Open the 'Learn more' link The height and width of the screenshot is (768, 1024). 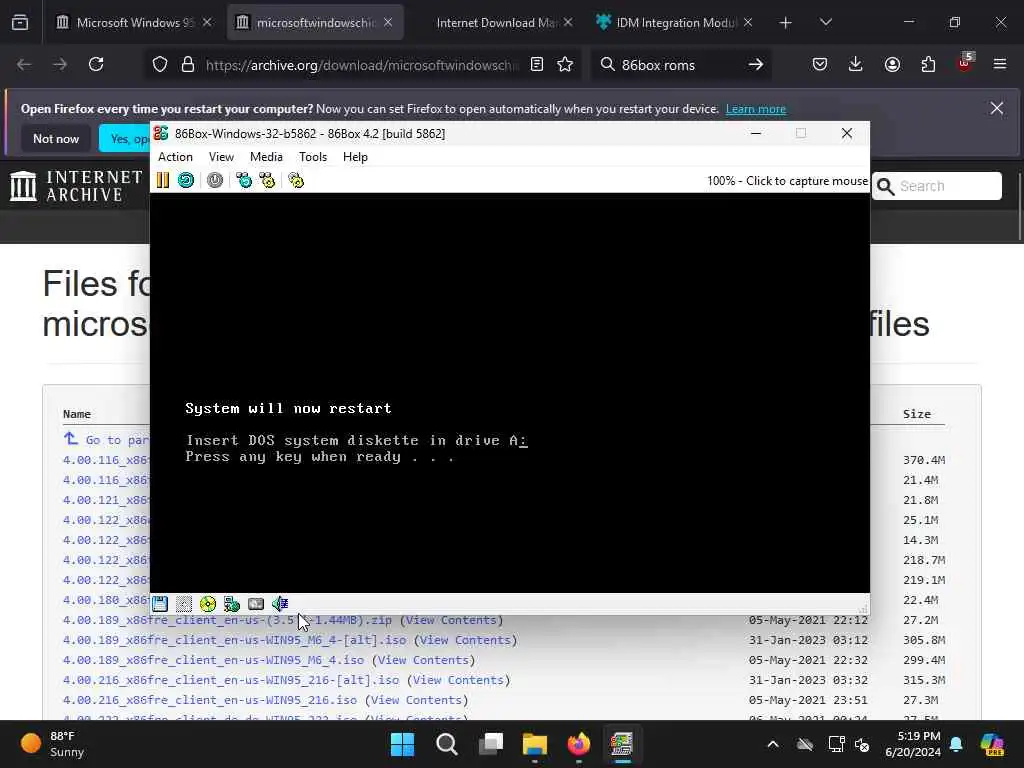[x=756, y=109]
